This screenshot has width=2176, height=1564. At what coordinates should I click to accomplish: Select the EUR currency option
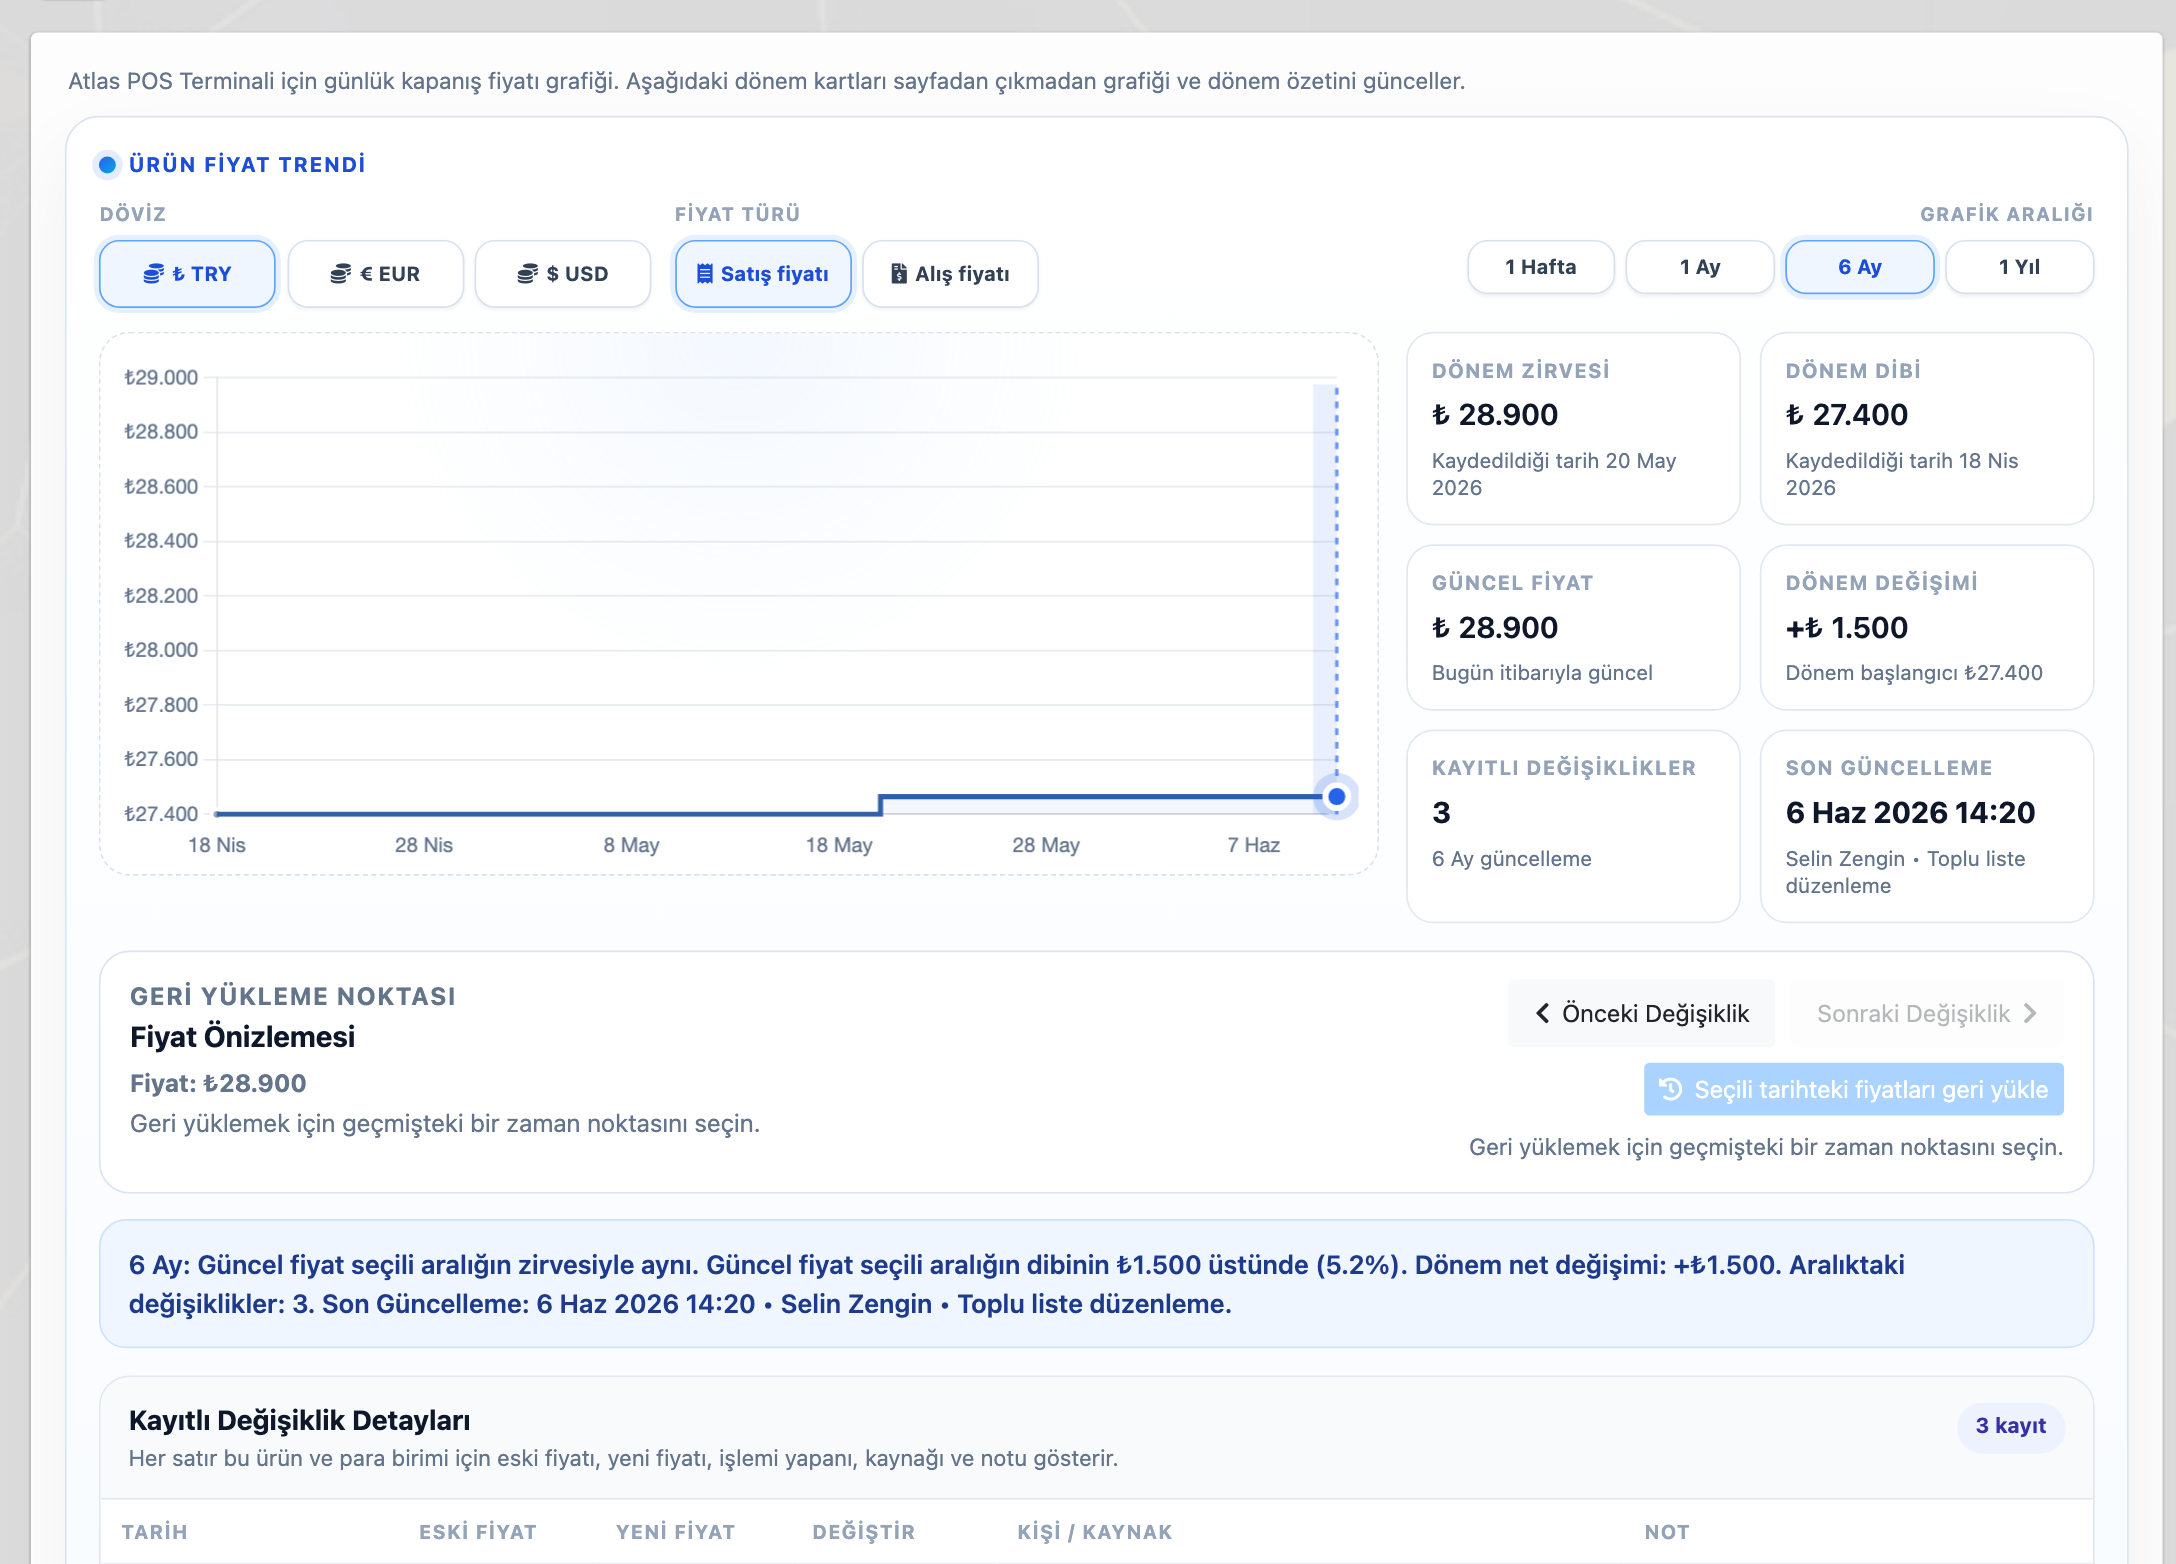(375, 273)
